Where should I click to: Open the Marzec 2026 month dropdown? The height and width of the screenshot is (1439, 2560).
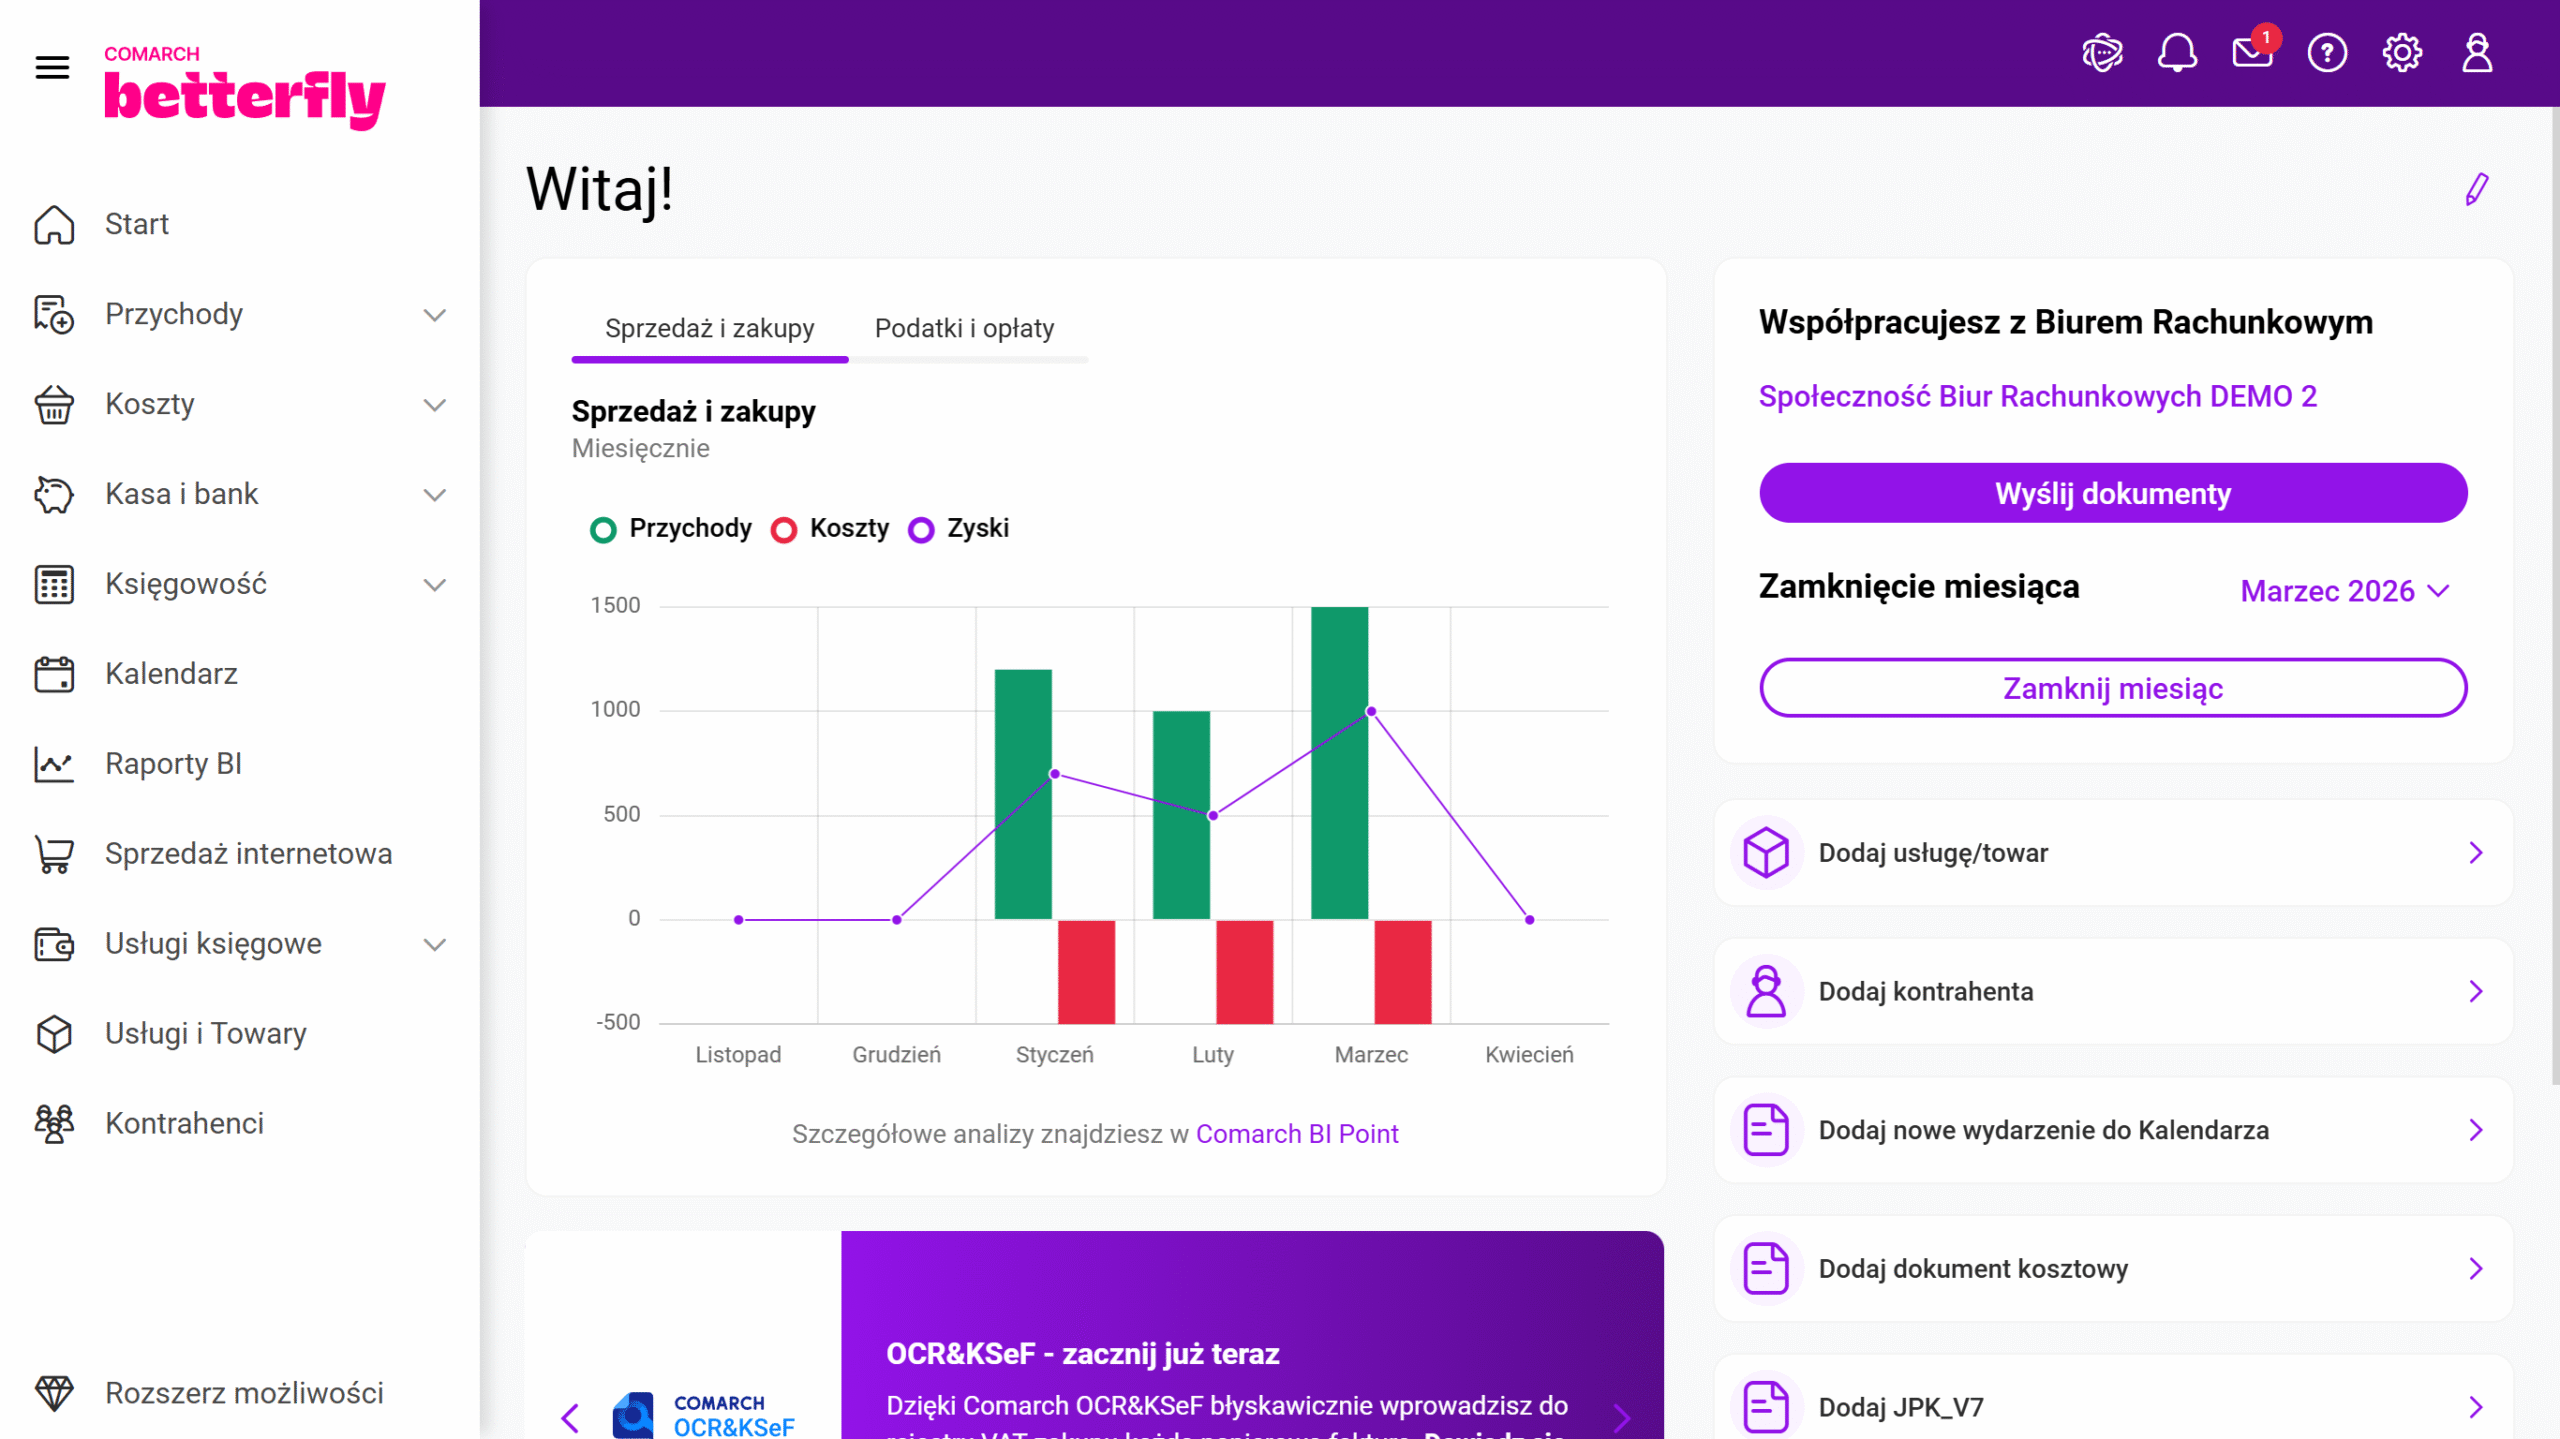pos(2343,591)
